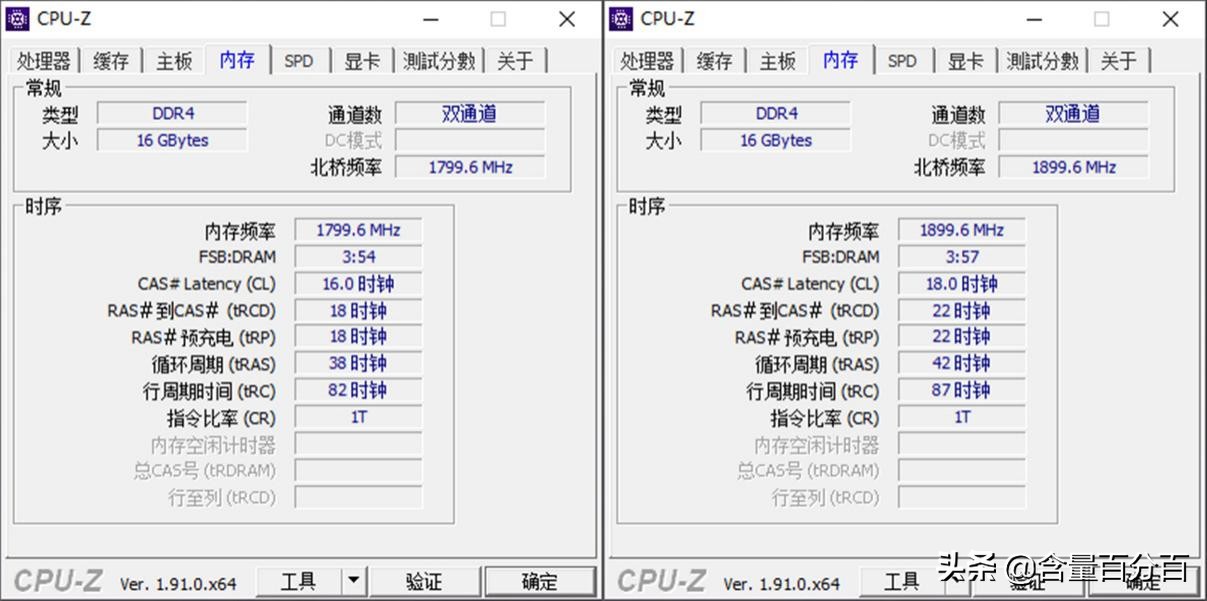Click the CPU-Z branding in the right status bar
Screen dimensions: 1207x601
point(662,583)
